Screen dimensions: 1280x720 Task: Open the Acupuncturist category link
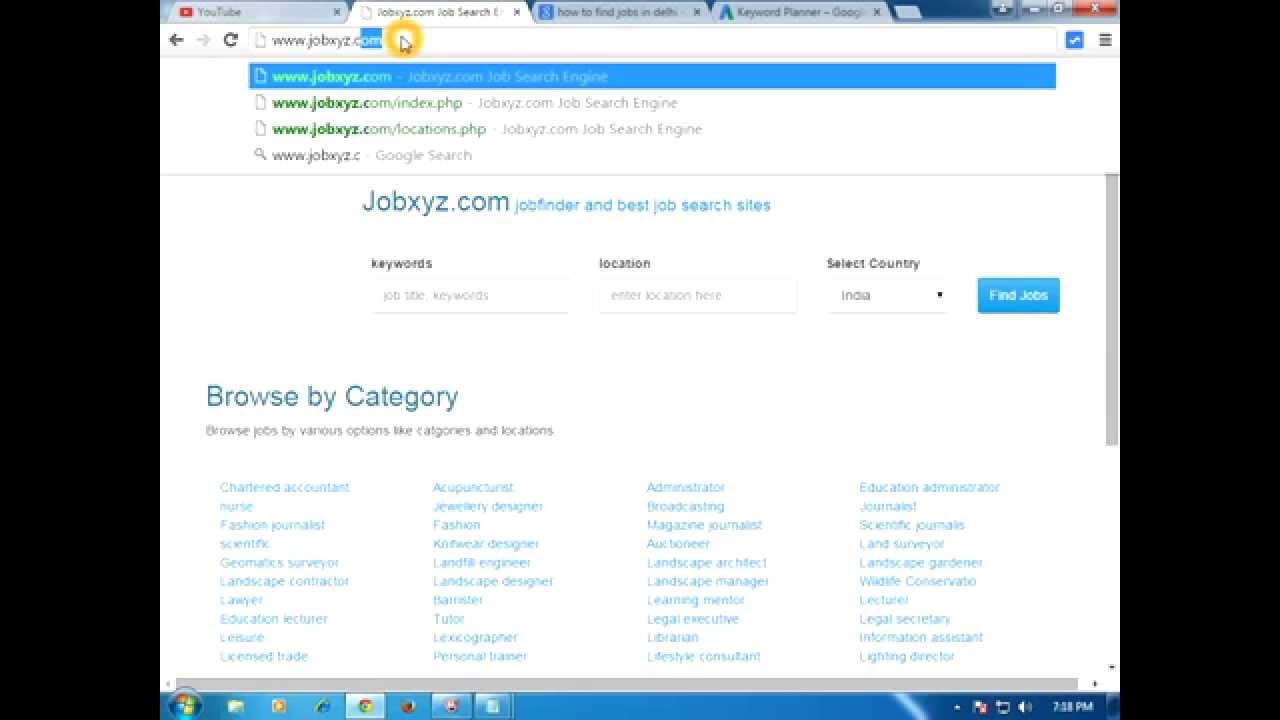tap(473, 488)
